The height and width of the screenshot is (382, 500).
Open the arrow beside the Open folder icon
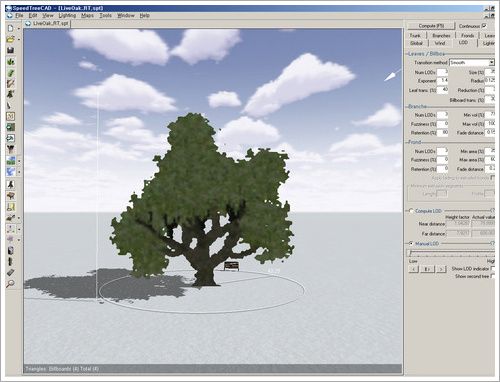click(x=19, y=39)
